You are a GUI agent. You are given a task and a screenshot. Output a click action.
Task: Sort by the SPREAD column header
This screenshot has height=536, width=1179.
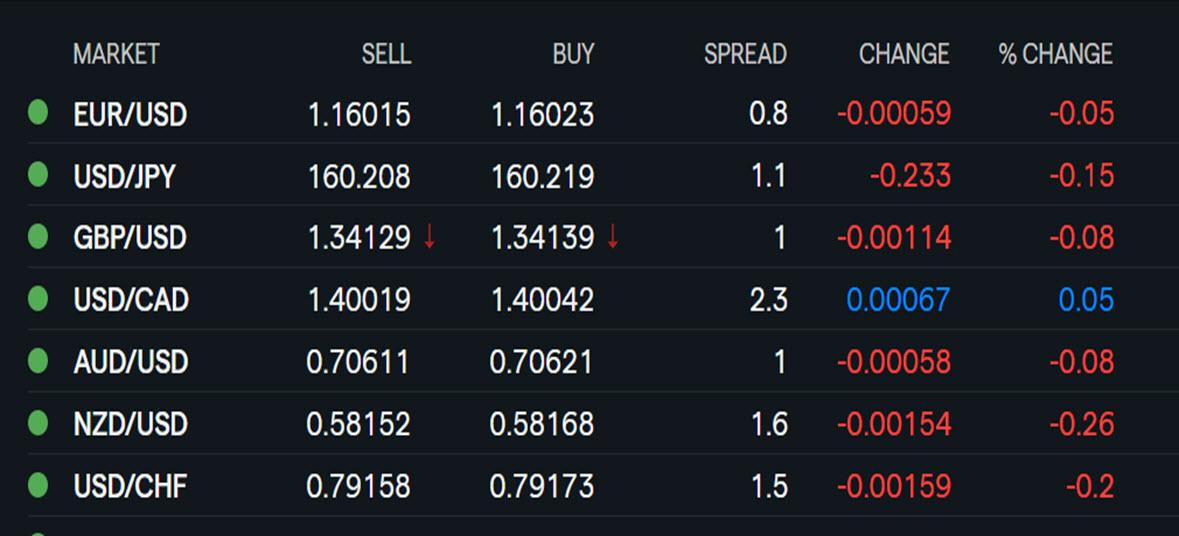point(745,54)
